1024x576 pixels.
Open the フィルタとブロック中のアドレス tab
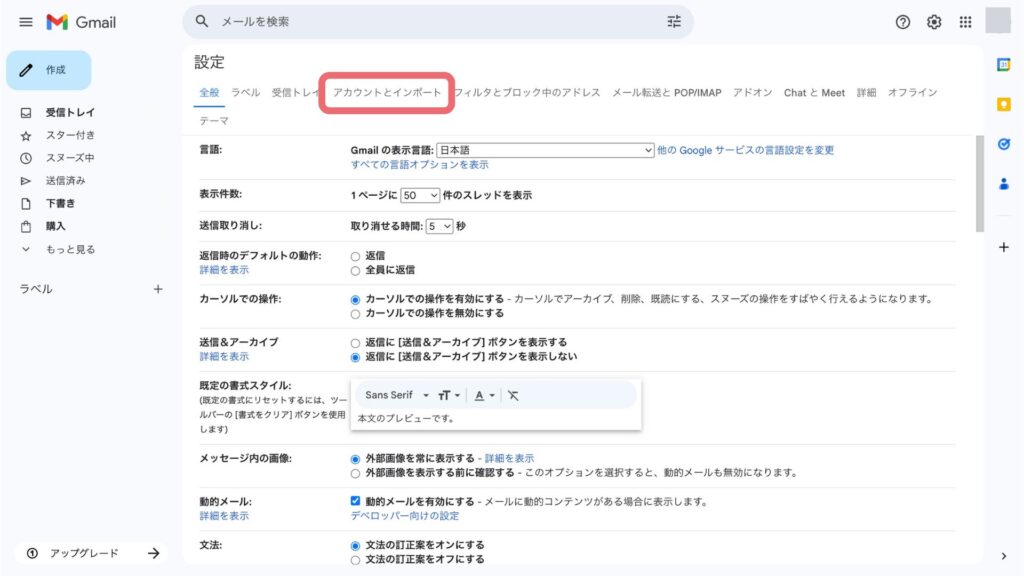(x=527, y=92)
